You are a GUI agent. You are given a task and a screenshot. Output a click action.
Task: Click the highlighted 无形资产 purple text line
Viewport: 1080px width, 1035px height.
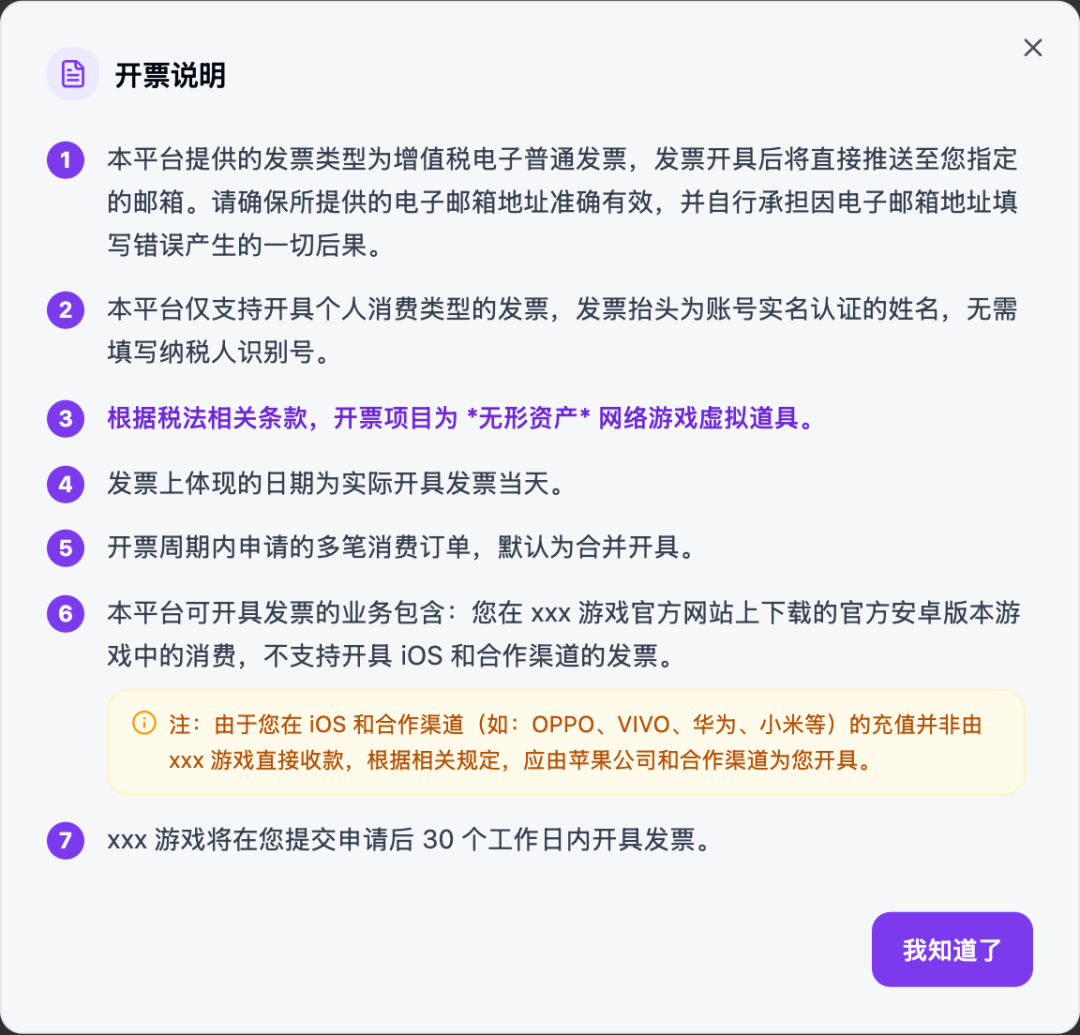461,418
